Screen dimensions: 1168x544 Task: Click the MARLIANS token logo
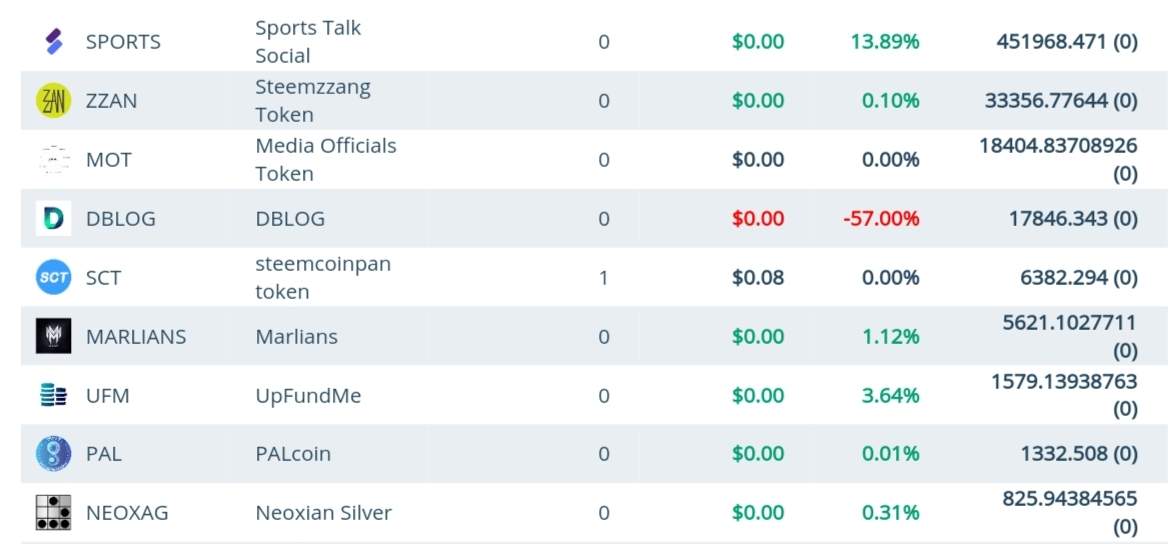pos(54,336)
